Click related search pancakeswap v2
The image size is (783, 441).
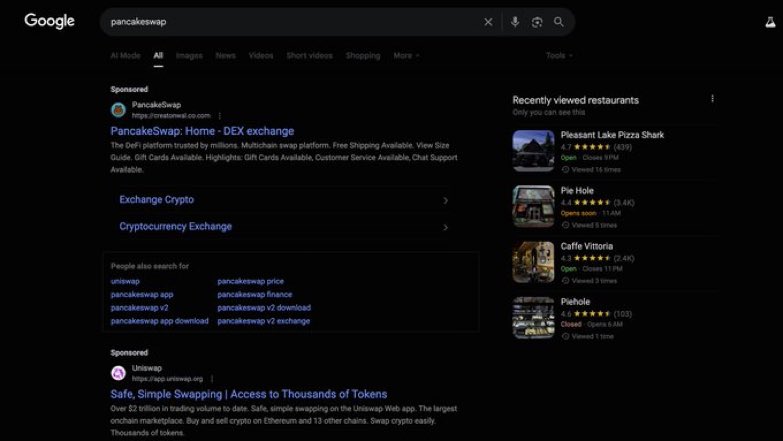pos(139,308)
